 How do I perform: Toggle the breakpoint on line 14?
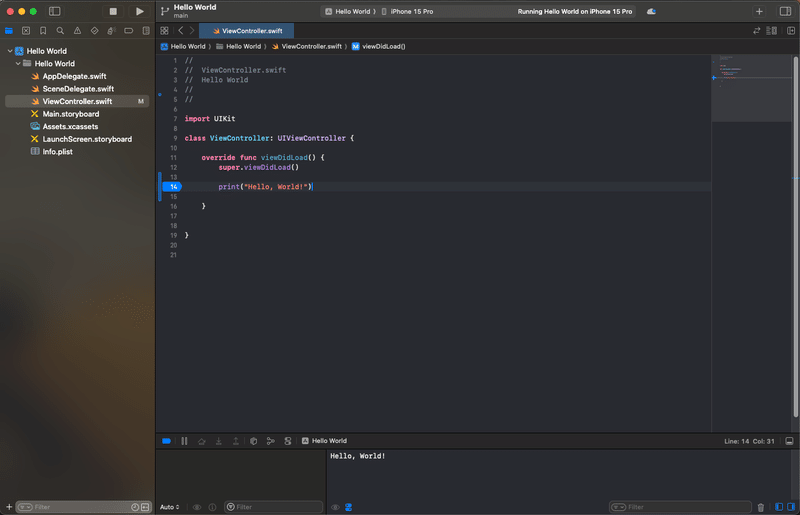click(x=172, y=187)
